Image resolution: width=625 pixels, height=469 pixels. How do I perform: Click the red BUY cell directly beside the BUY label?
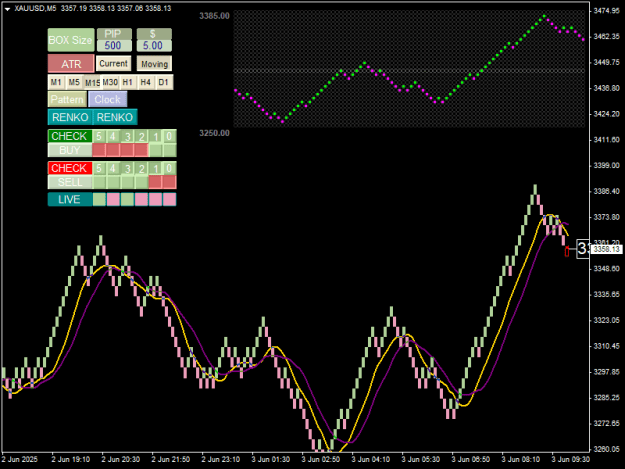tap(99, 150)
